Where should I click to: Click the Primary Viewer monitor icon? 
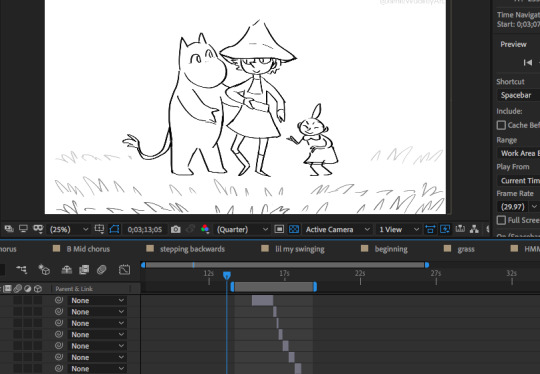23,229
